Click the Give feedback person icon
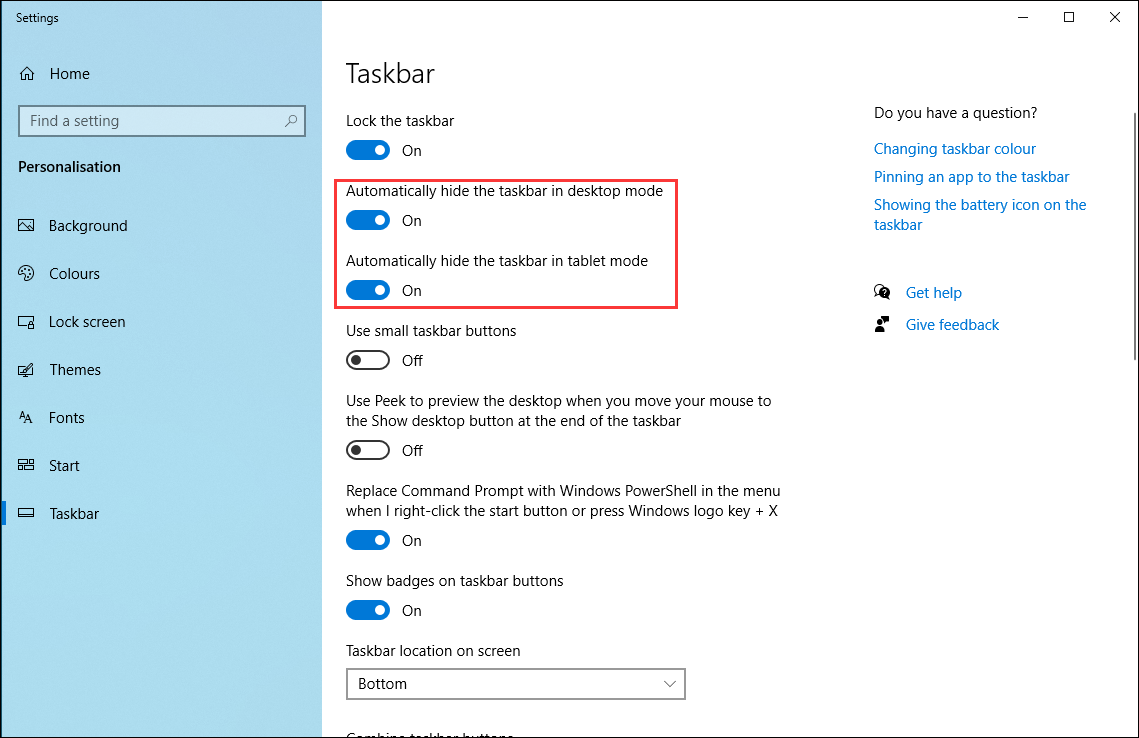This screenshot has height=738, width=1139. tap(882, 325)
